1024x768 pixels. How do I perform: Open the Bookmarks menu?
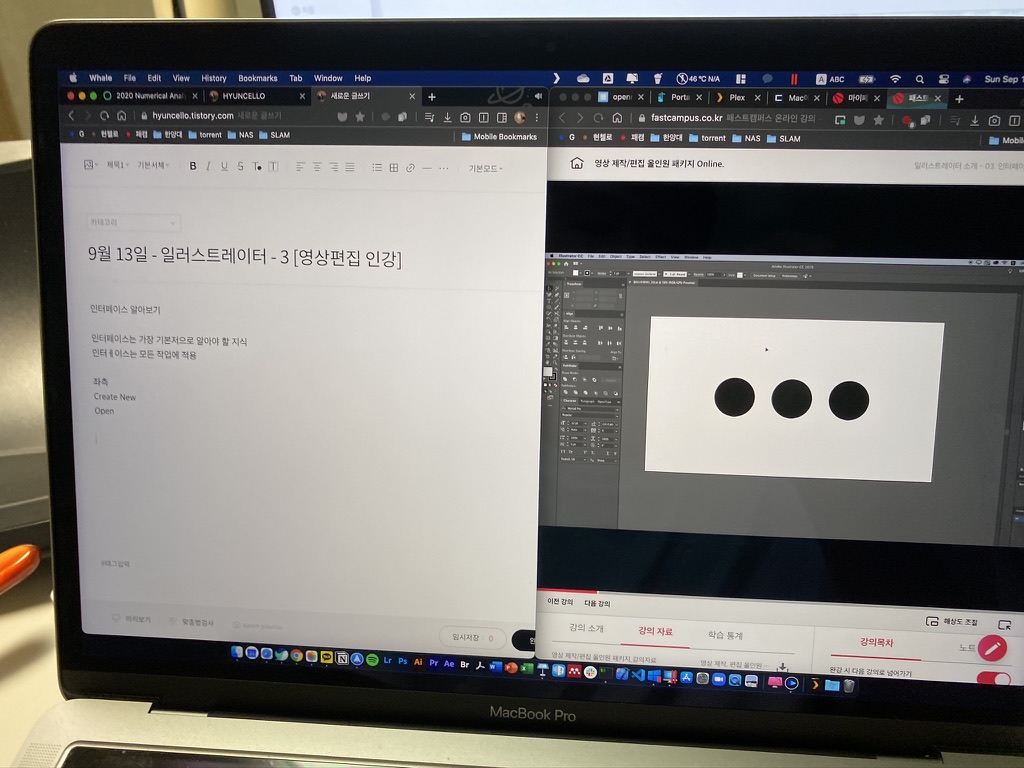click(257, 78)
